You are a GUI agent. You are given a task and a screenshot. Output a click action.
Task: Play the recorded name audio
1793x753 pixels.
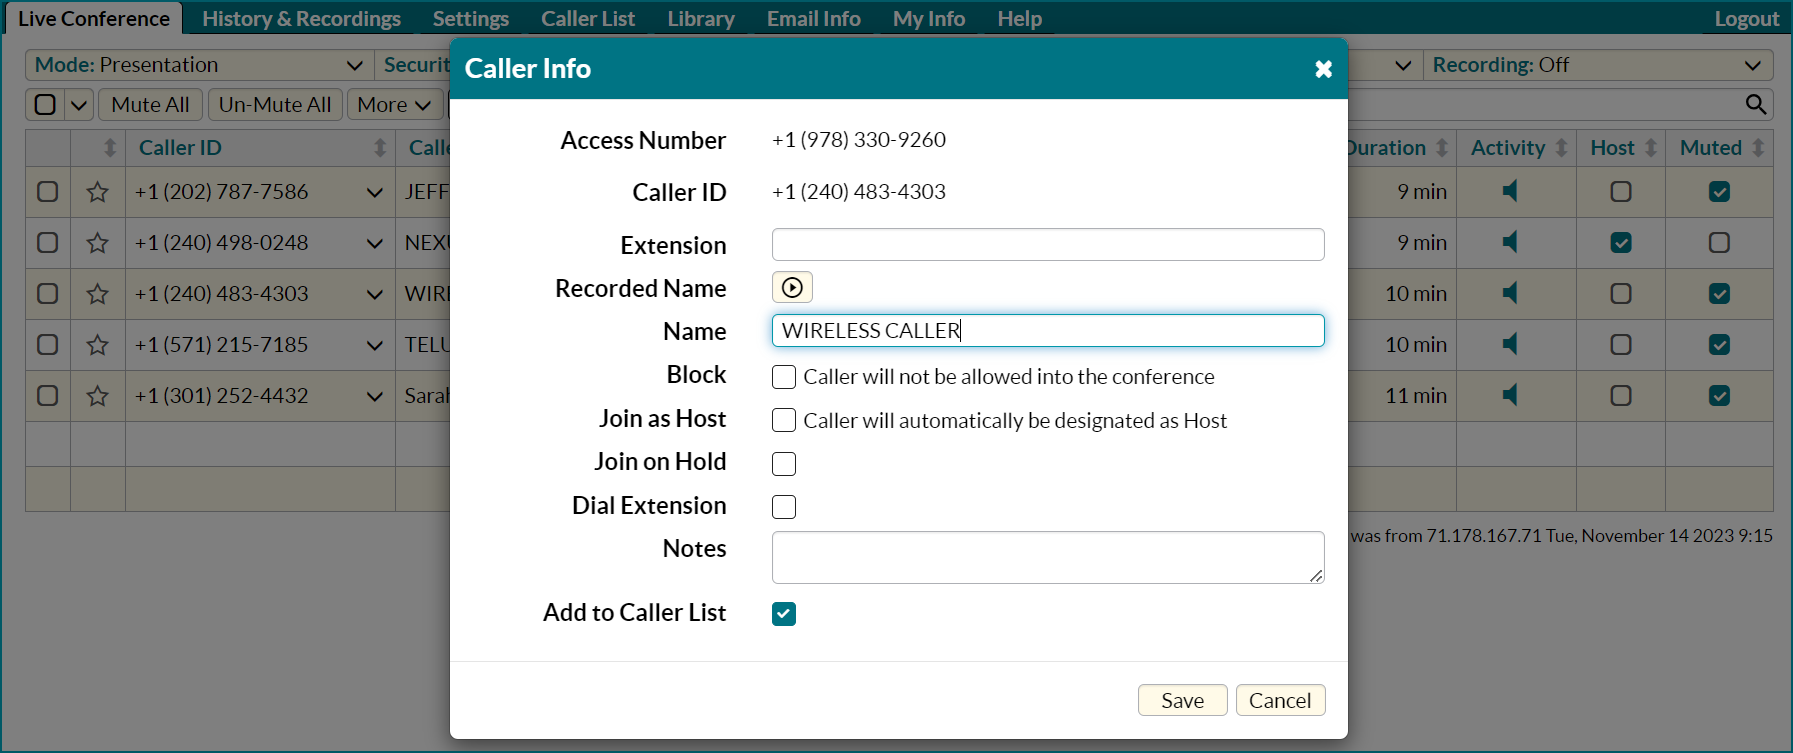pyautogui.click(x=792, y=287)
